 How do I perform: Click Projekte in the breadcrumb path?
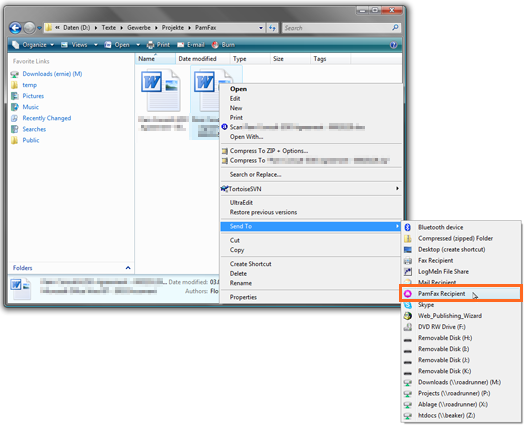click(173, 28)
